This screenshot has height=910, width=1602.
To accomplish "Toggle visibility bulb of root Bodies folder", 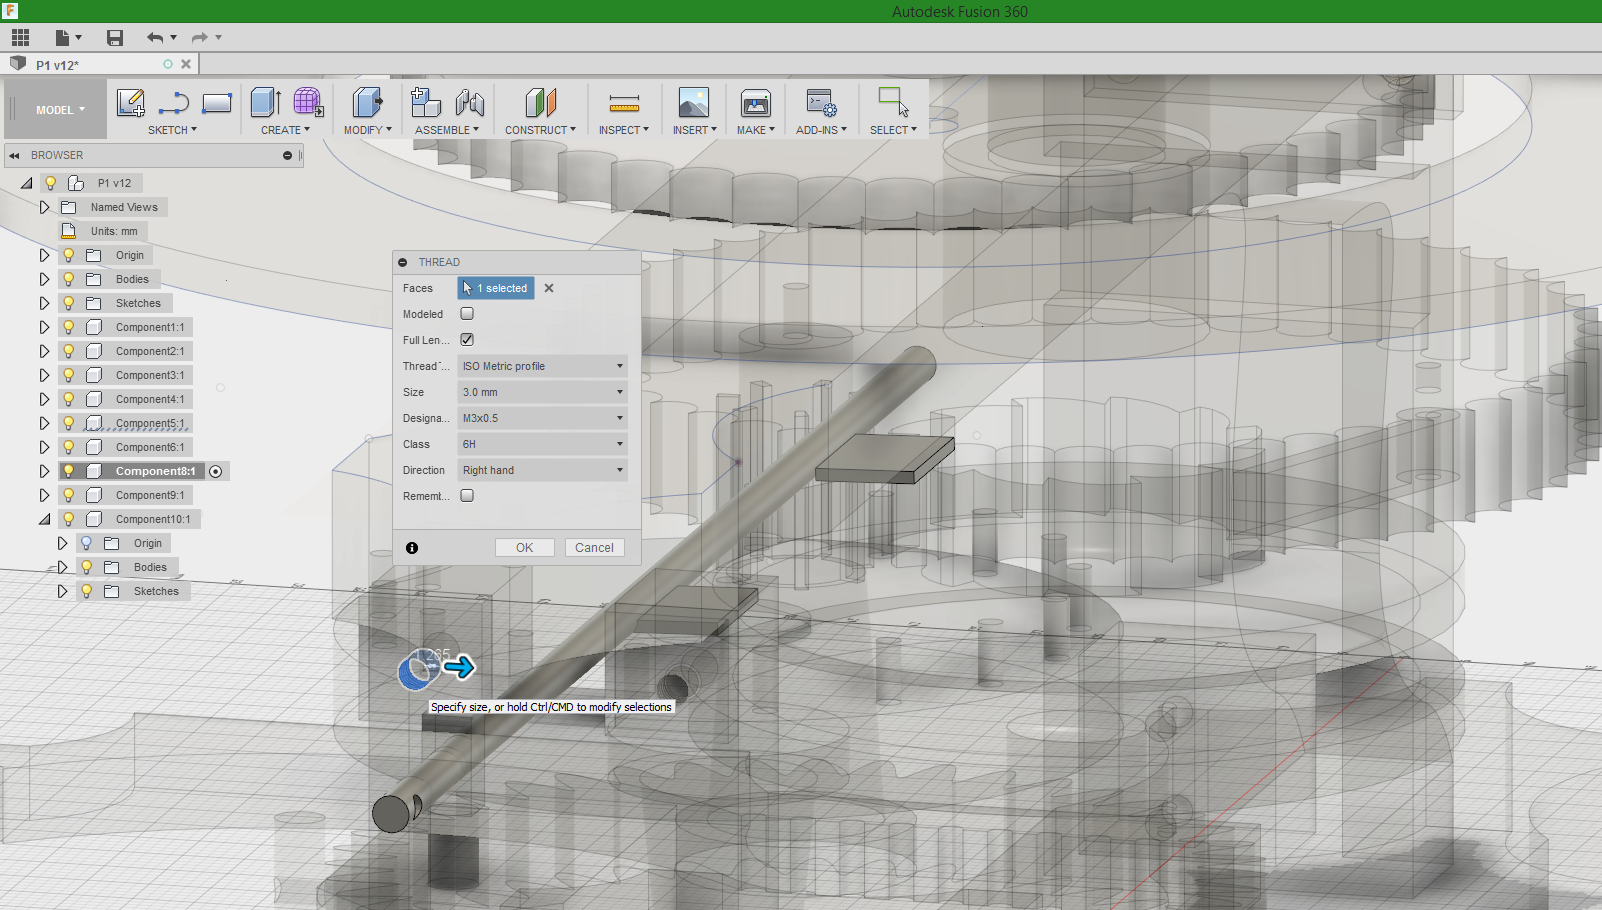I will coord(69,279).
